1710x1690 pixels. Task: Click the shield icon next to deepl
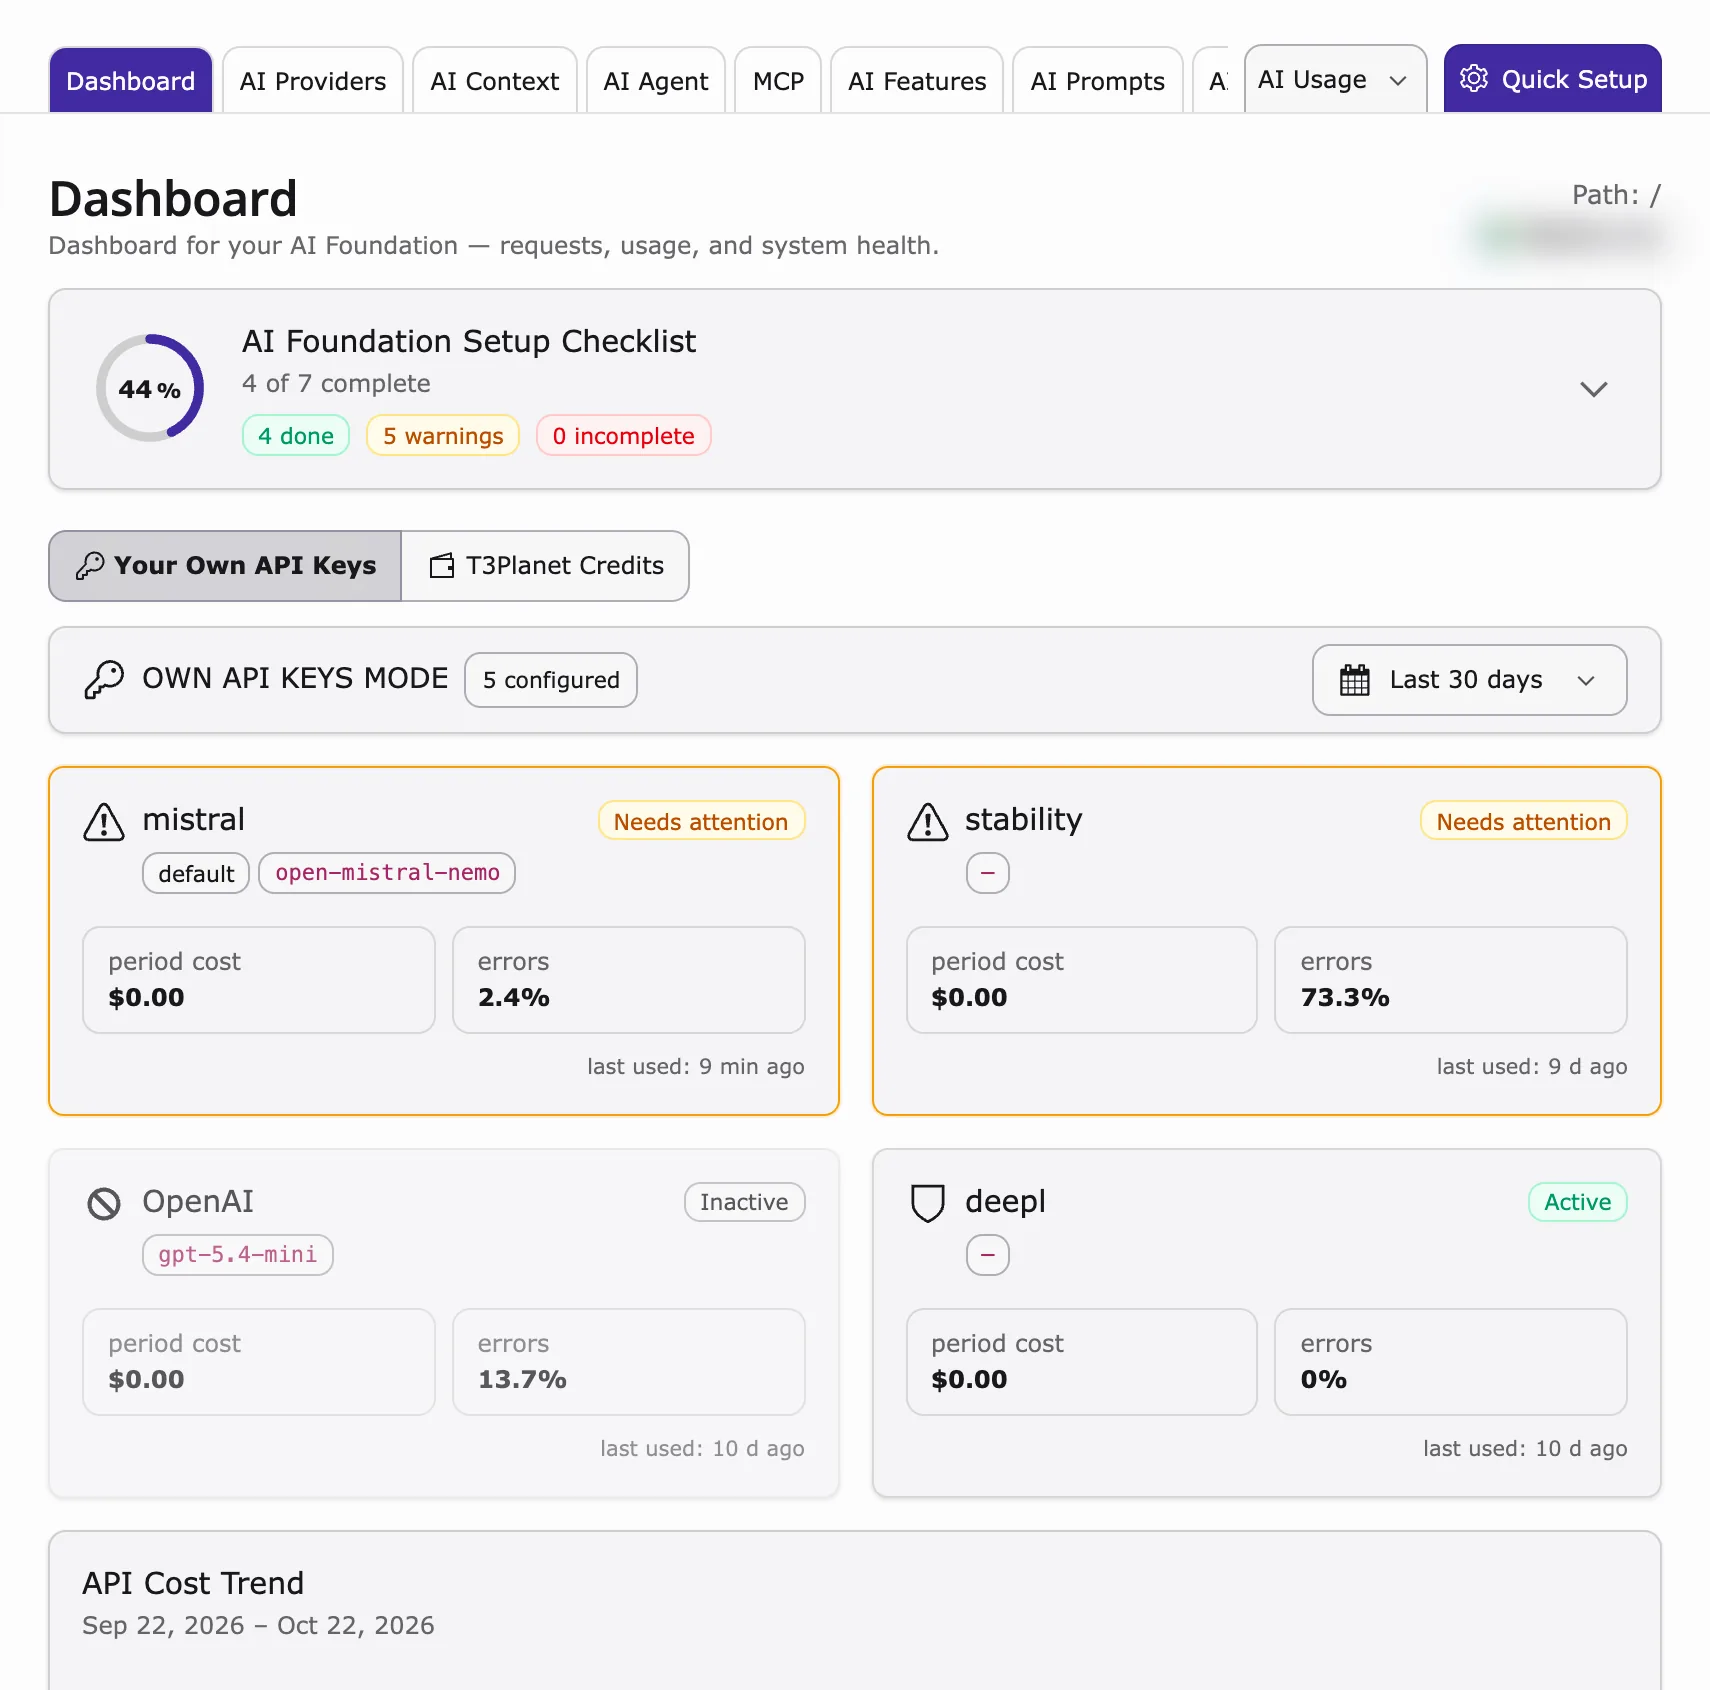(x=928, y=1203)
